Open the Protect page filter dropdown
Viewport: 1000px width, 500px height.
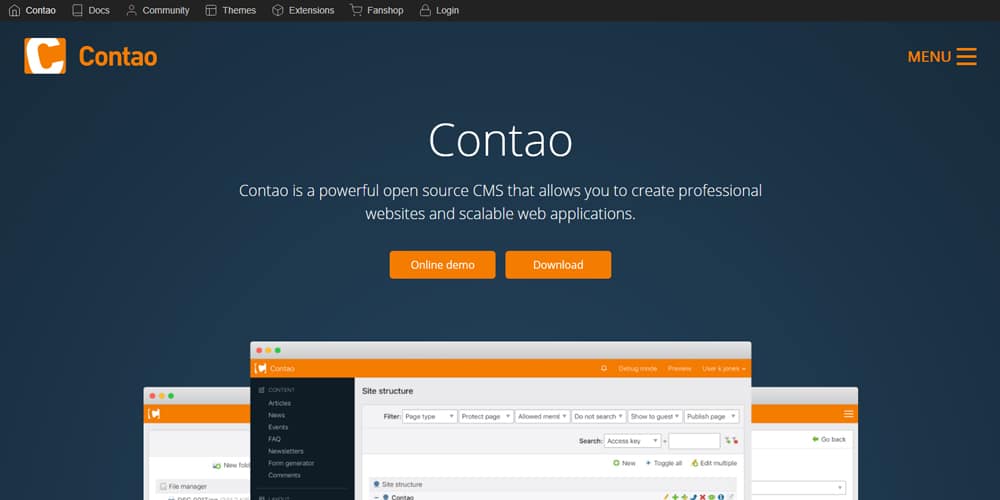pyautogui.click(x=486, y=416)
